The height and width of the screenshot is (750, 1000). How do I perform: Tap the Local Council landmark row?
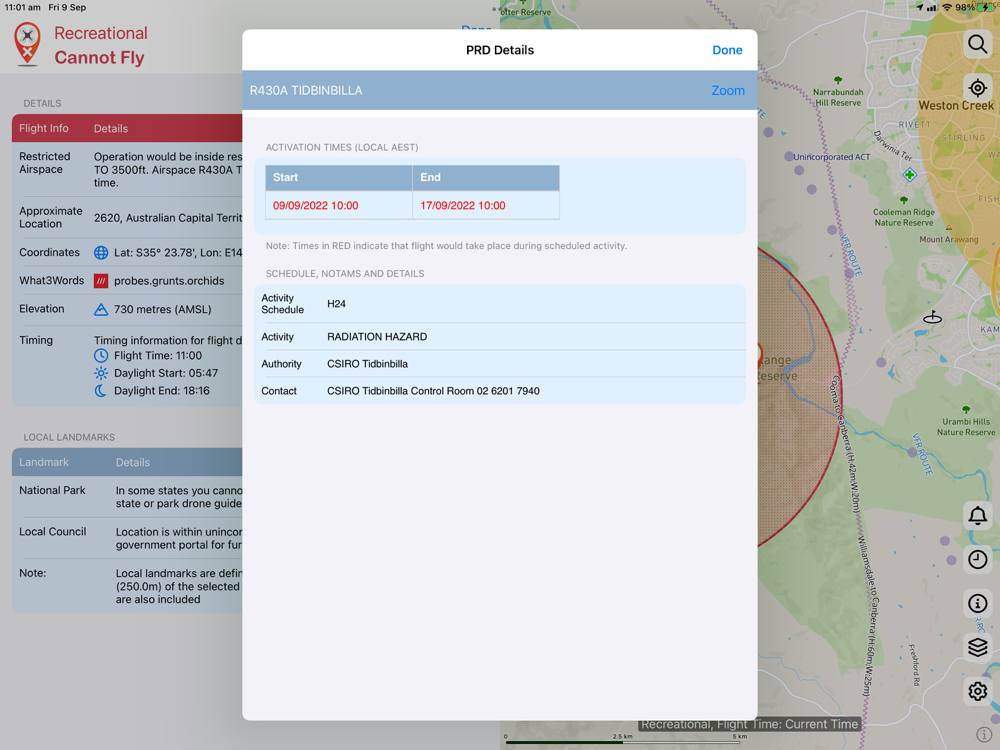click(x=128, y=538)
